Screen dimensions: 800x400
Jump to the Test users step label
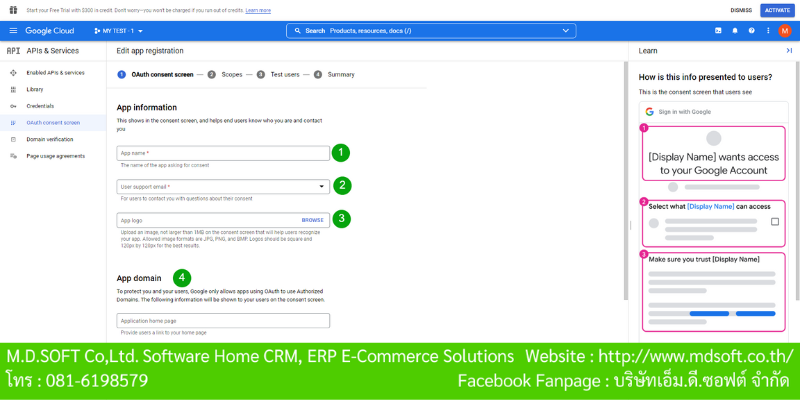coord(285,74)
